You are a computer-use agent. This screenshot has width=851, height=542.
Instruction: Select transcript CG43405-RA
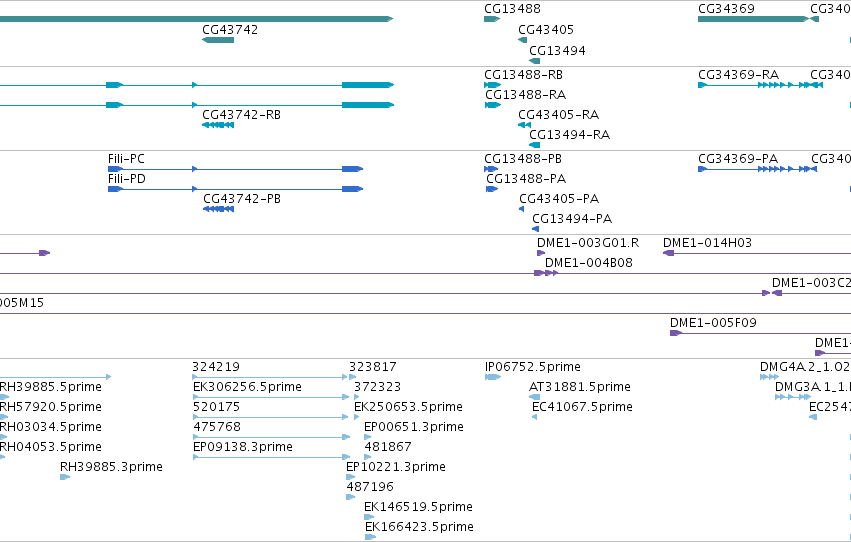point(524,125)
